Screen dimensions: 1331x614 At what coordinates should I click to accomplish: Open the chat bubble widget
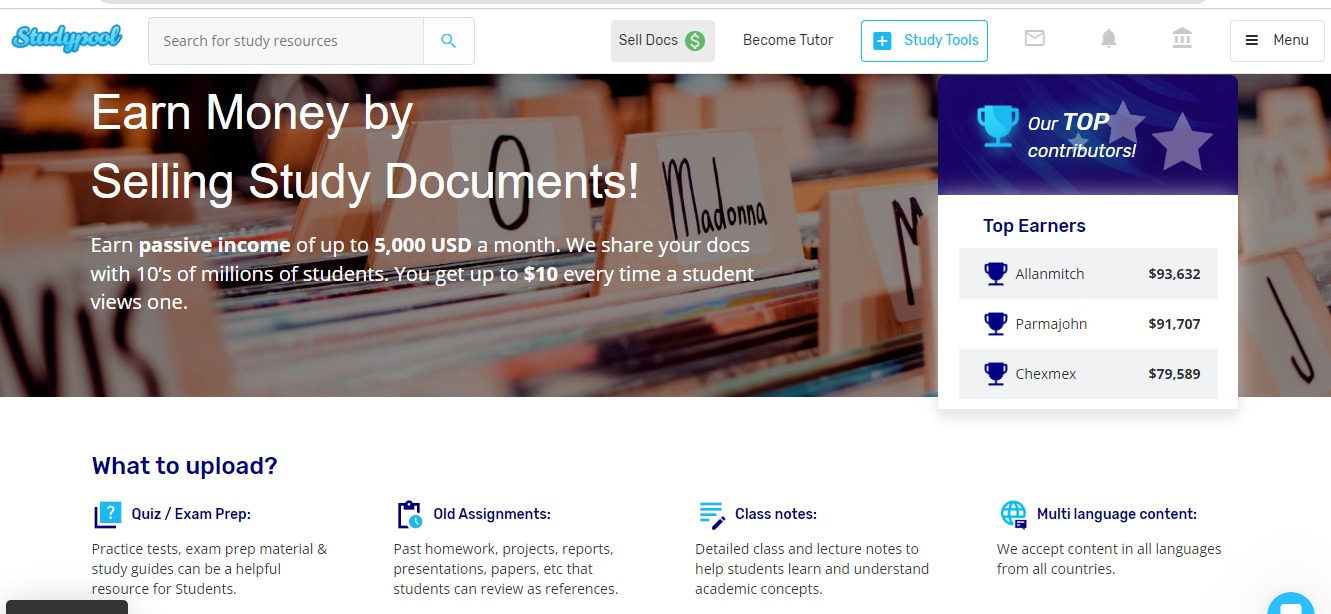[1292, 605]
